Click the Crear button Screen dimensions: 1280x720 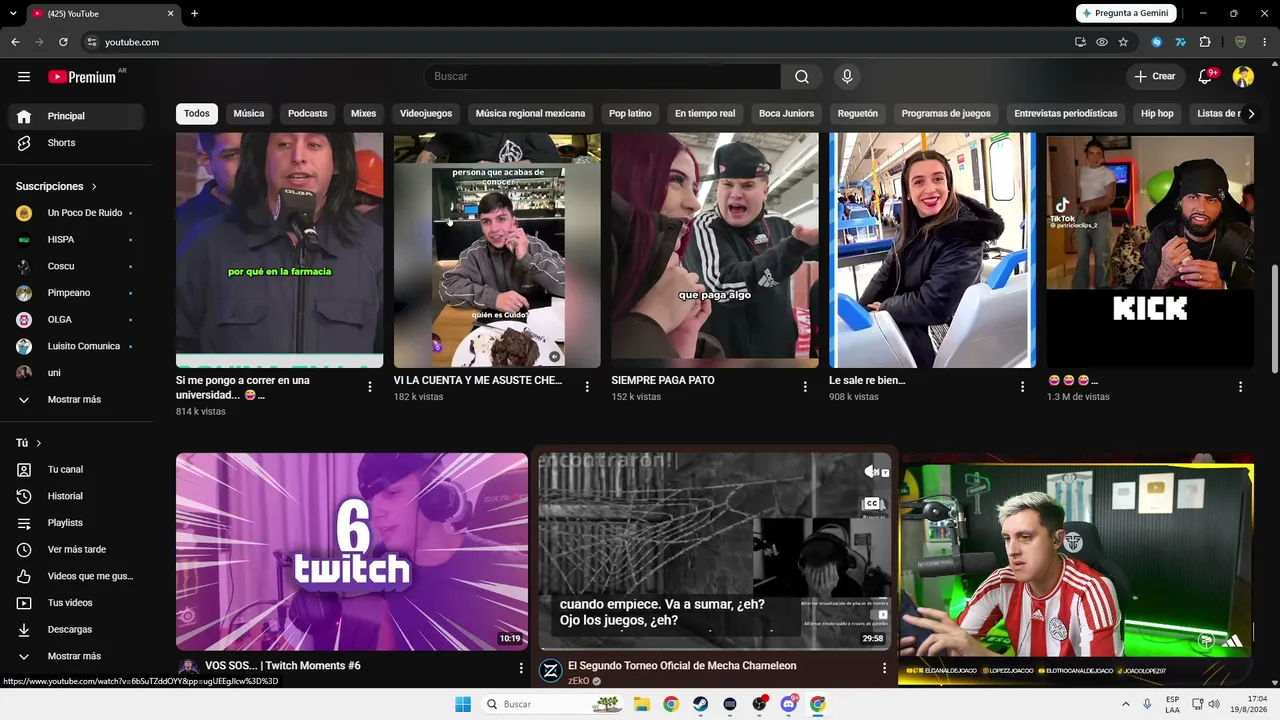click(1155, 77)
